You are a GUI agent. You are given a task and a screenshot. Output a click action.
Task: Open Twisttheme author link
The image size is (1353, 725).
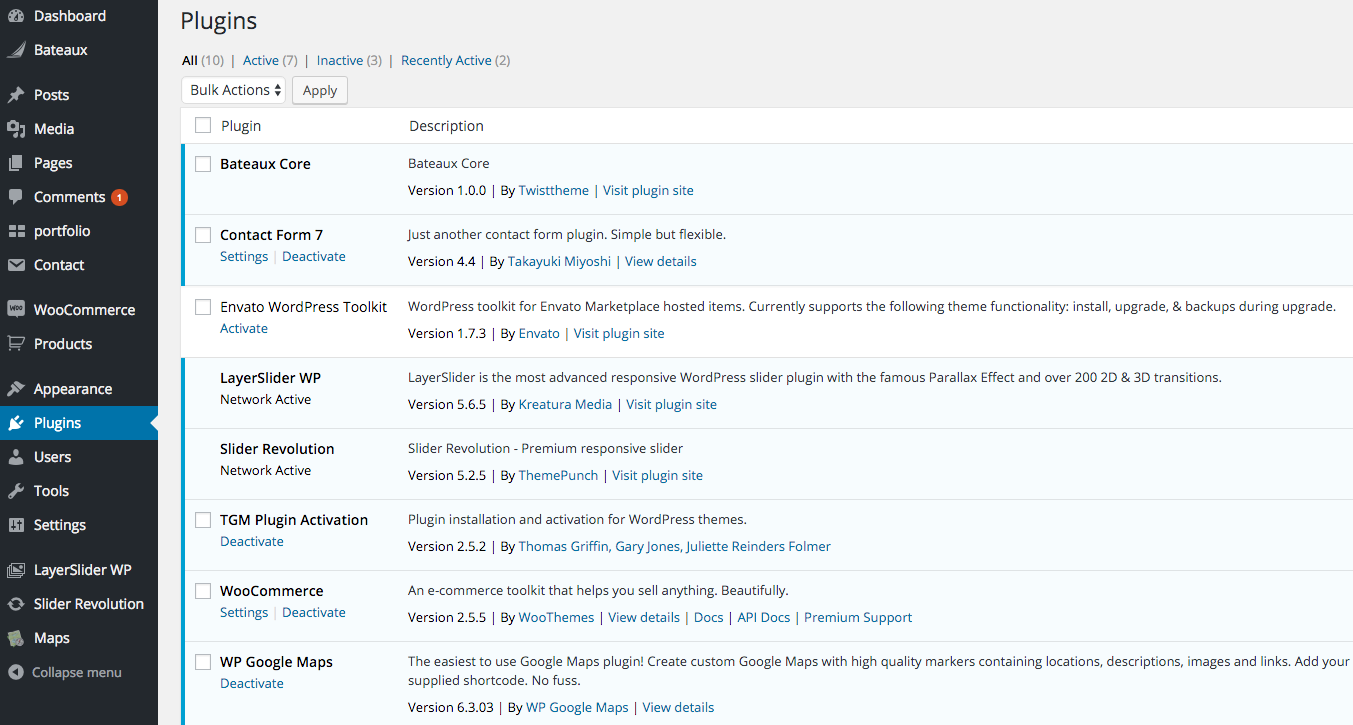tap(554, 190)
